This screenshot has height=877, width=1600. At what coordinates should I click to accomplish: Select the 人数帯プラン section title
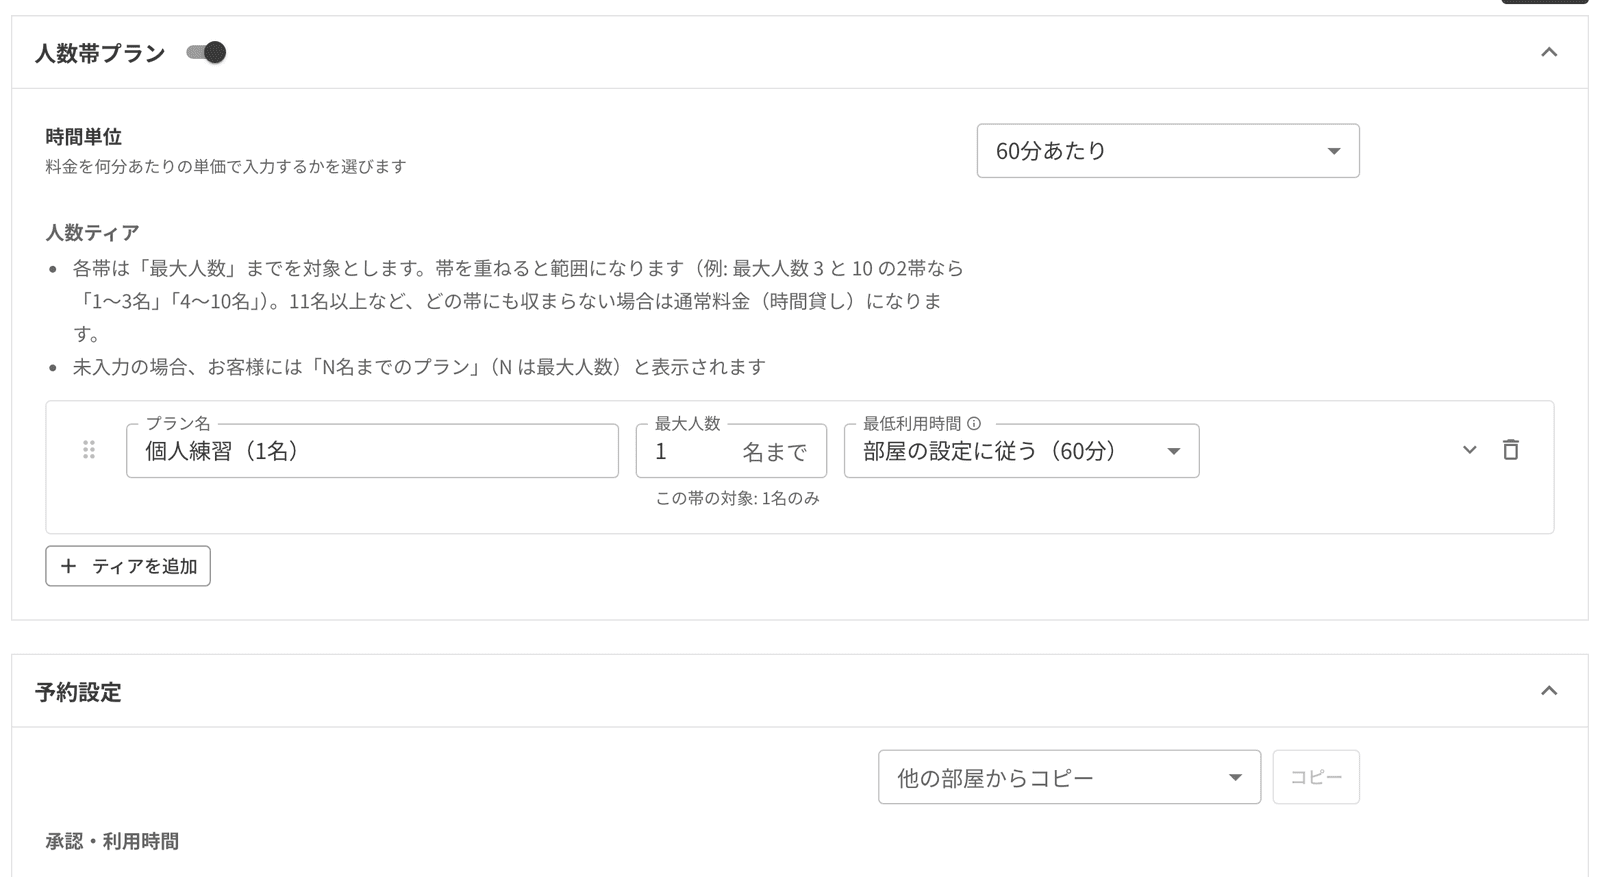pyautogui.click(x=100, y=53)
